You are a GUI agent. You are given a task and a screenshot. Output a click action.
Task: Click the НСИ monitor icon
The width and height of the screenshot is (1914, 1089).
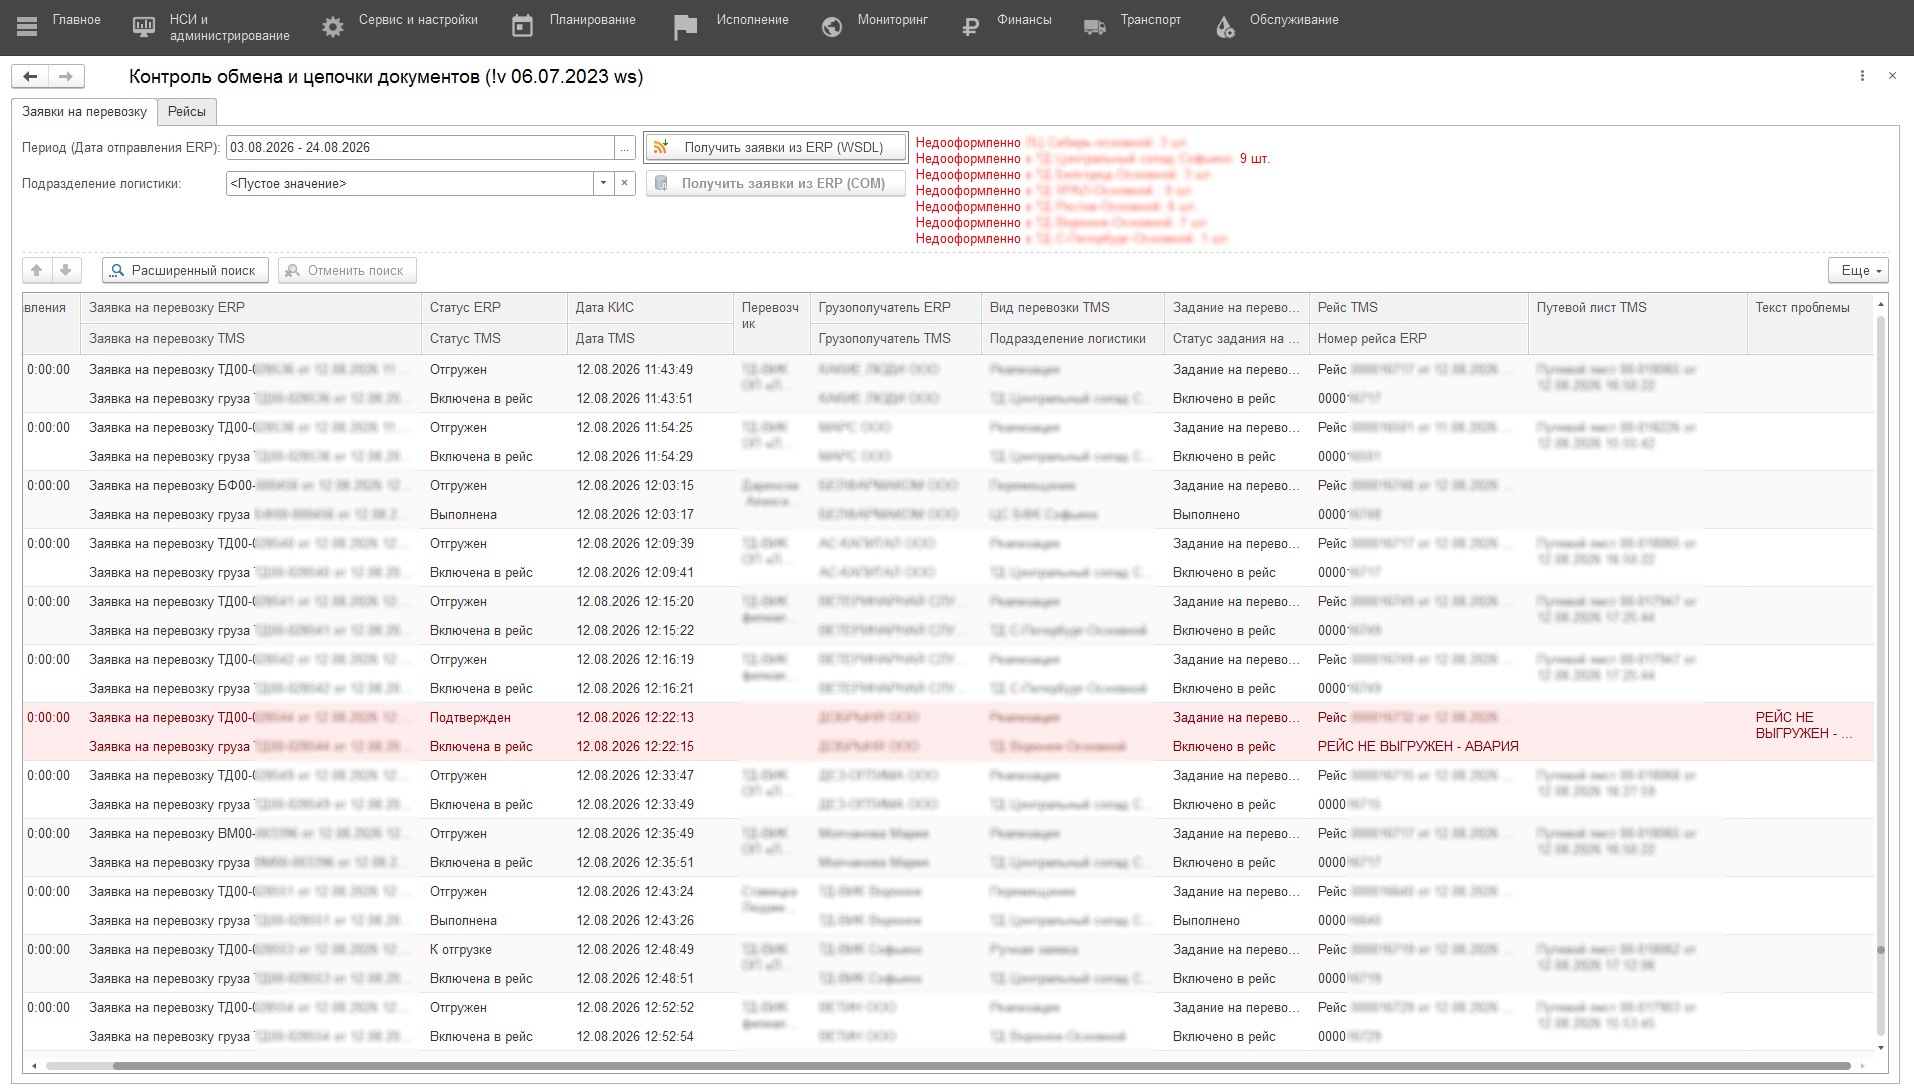144,27
